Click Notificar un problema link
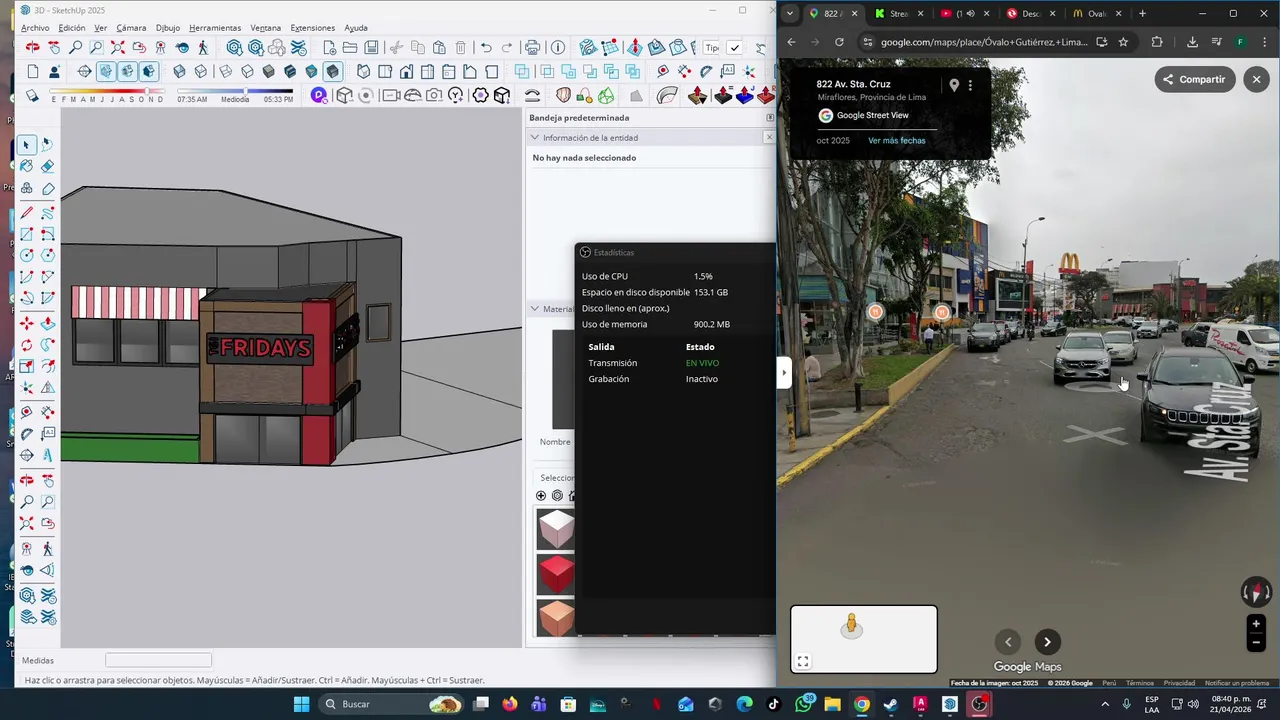The image size is (1280, 720). (1237, 683)
